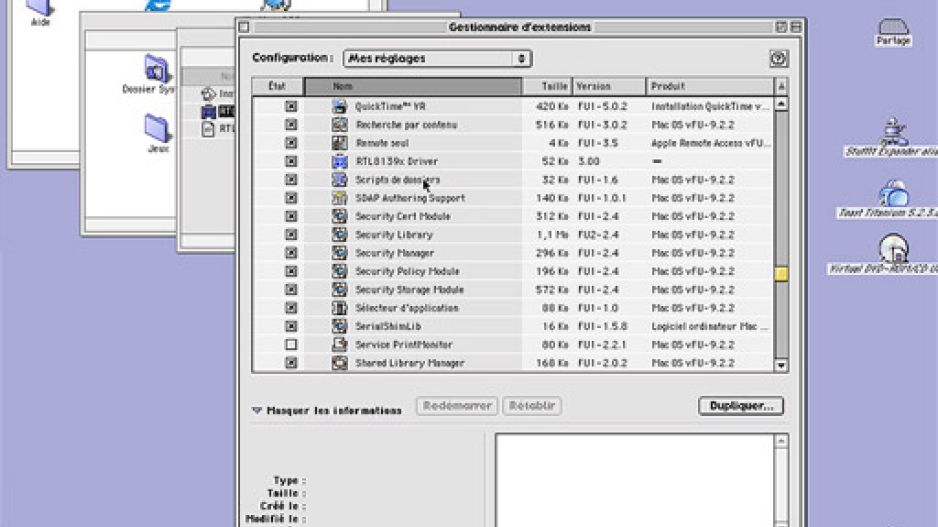Click the extension list scroll down arrow
The width and height of the screenshot is (938, 527).
[x=781, y=365]
